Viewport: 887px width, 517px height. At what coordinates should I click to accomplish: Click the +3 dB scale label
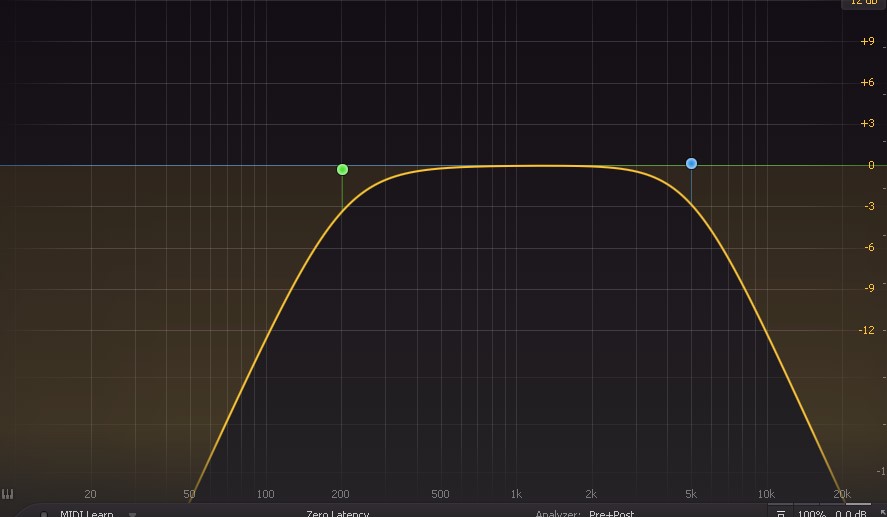[x=867, y=123]
